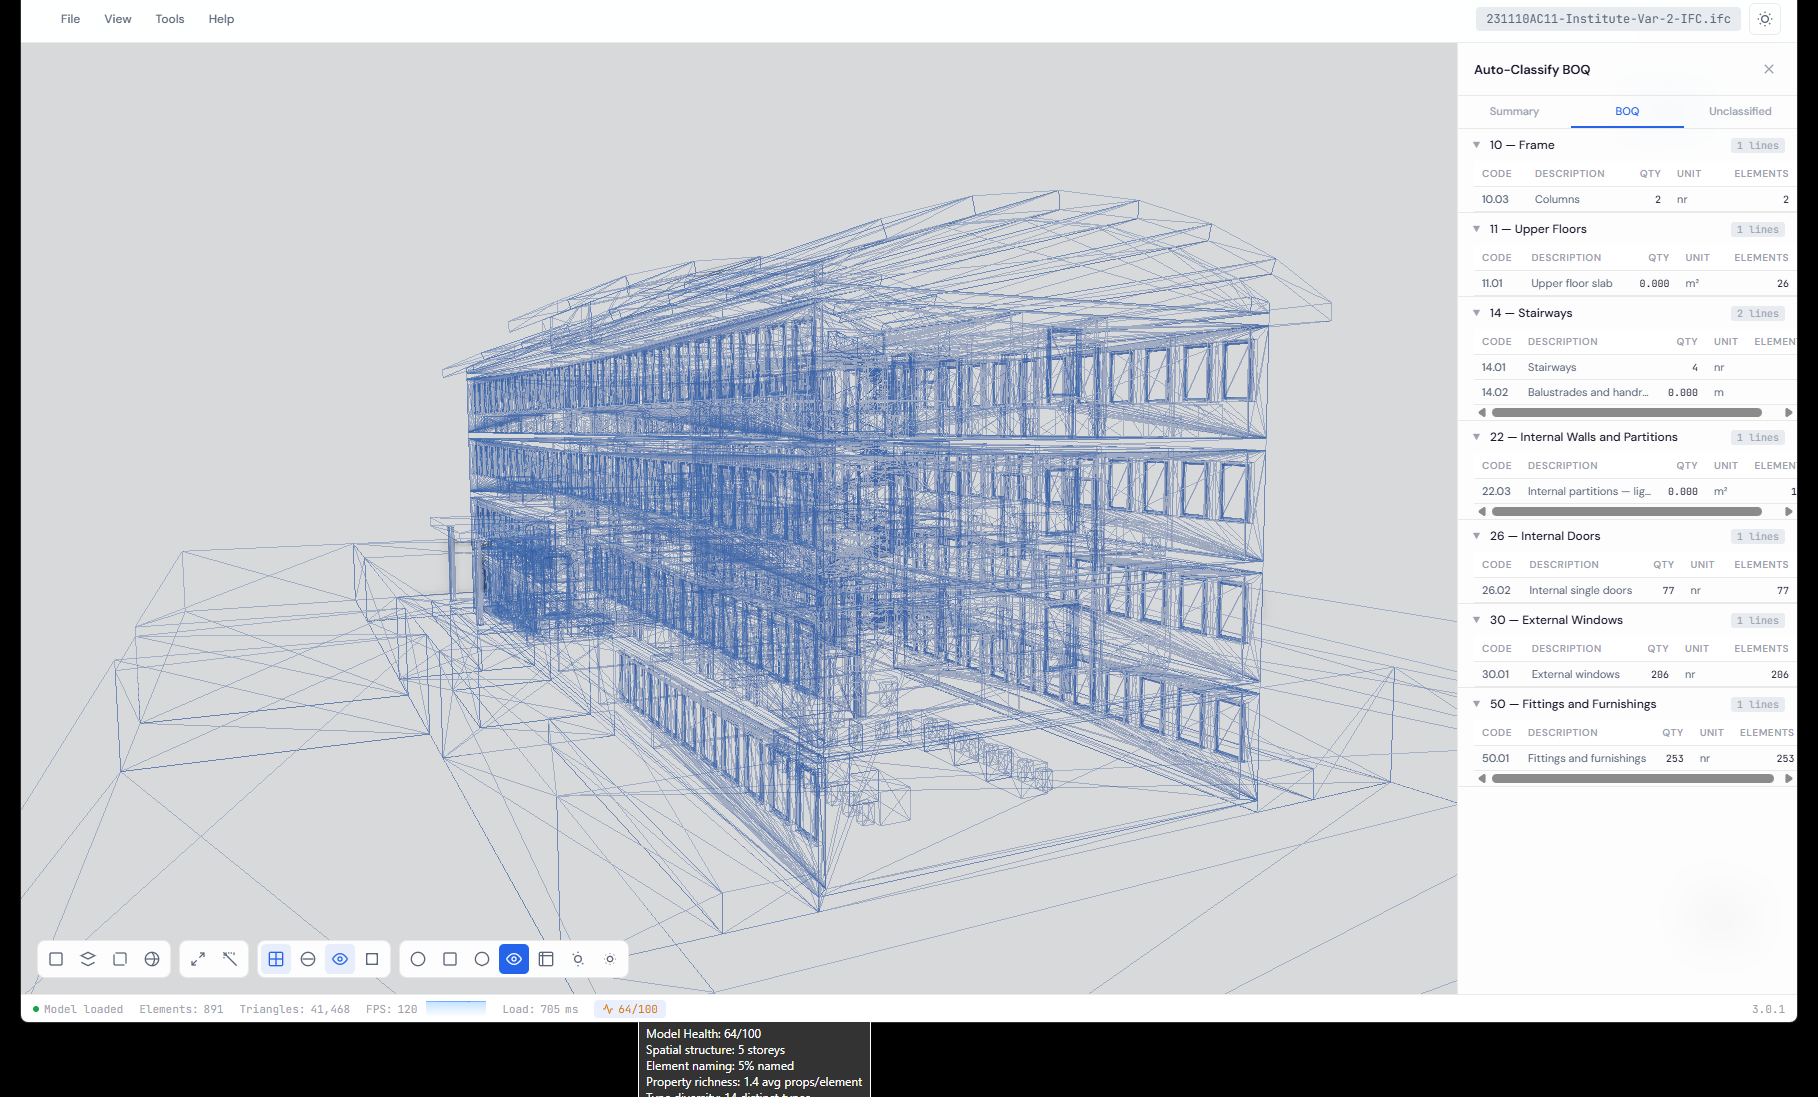Click the Stairways table horizontal scrollbar
Viewport: 1818px width, 1097px height.
[x=1627, y=412]
